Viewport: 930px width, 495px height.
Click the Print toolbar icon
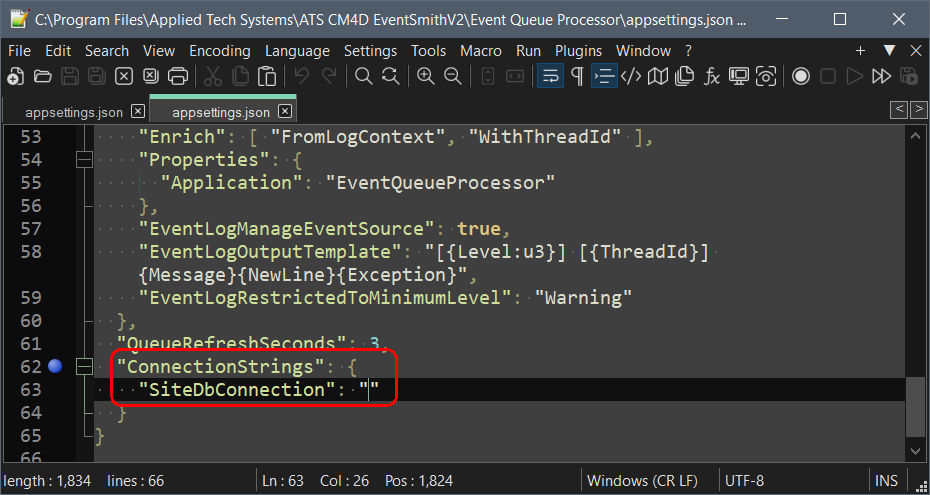178,76
